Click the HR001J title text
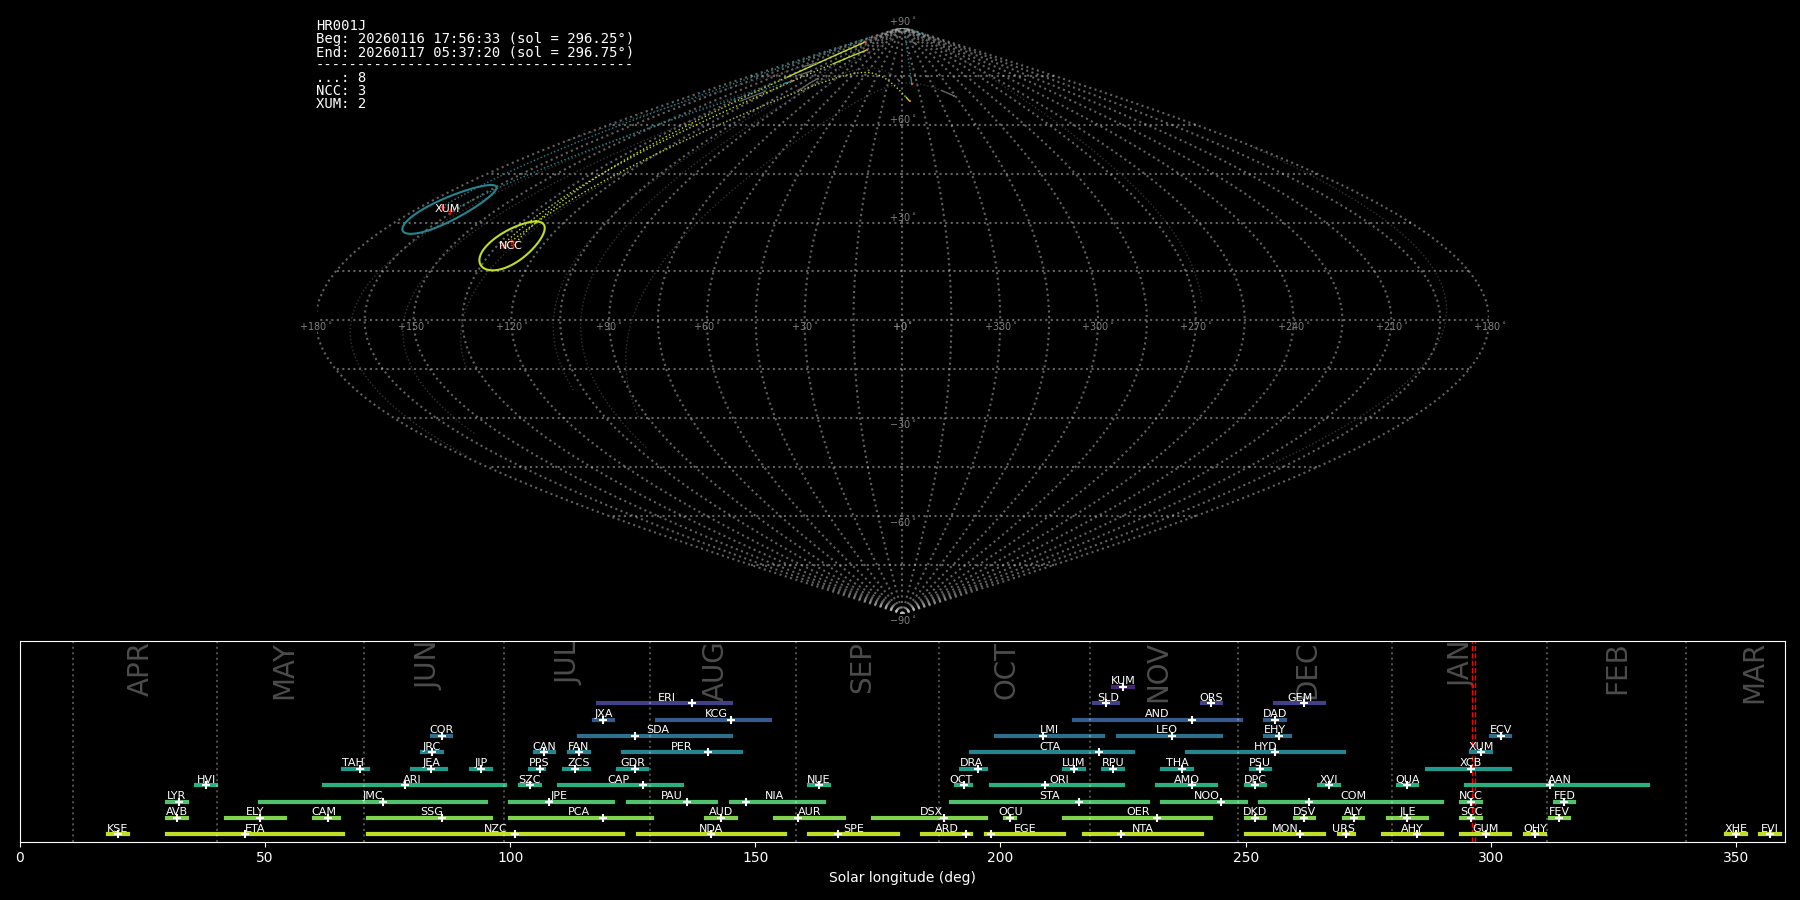The height and width of the screenshot is (900, 1800). point(341,26)
